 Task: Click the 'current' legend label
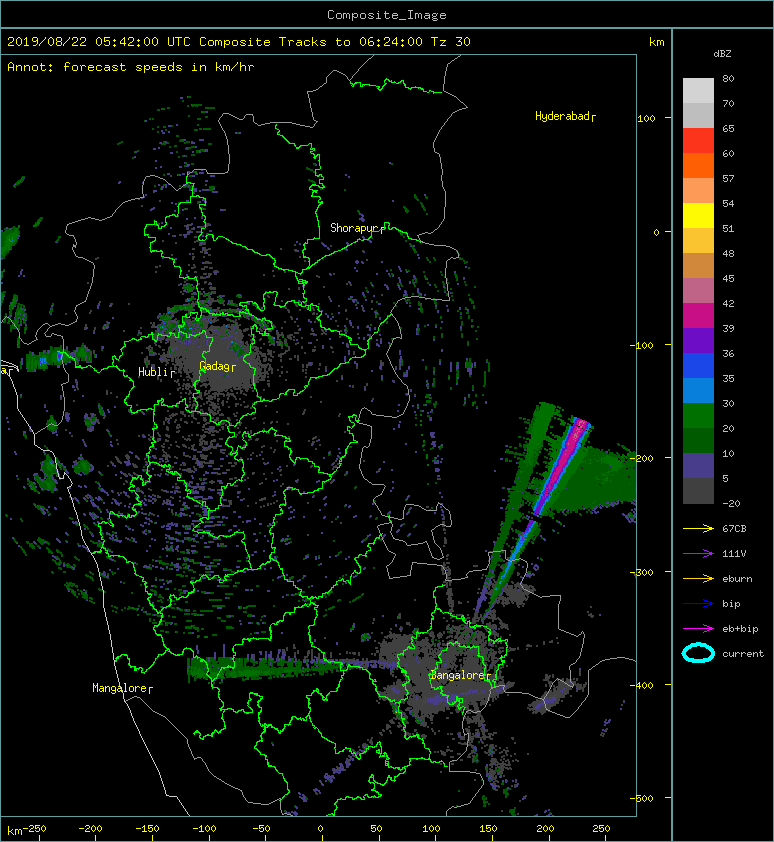click(743, 654)
